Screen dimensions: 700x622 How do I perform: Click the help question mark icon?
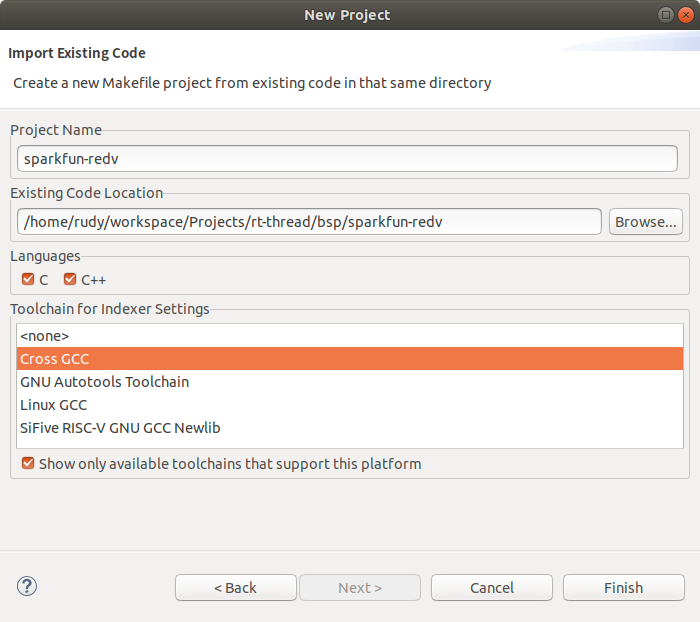[x=27, y=587]
